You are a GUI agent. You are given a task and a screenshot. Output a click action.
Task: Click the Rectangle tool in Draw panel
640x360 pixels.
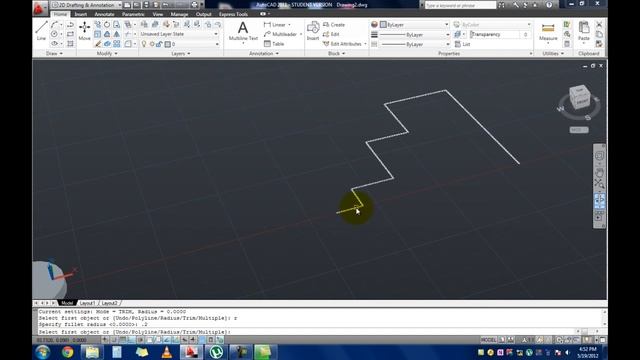click(70, 34)
